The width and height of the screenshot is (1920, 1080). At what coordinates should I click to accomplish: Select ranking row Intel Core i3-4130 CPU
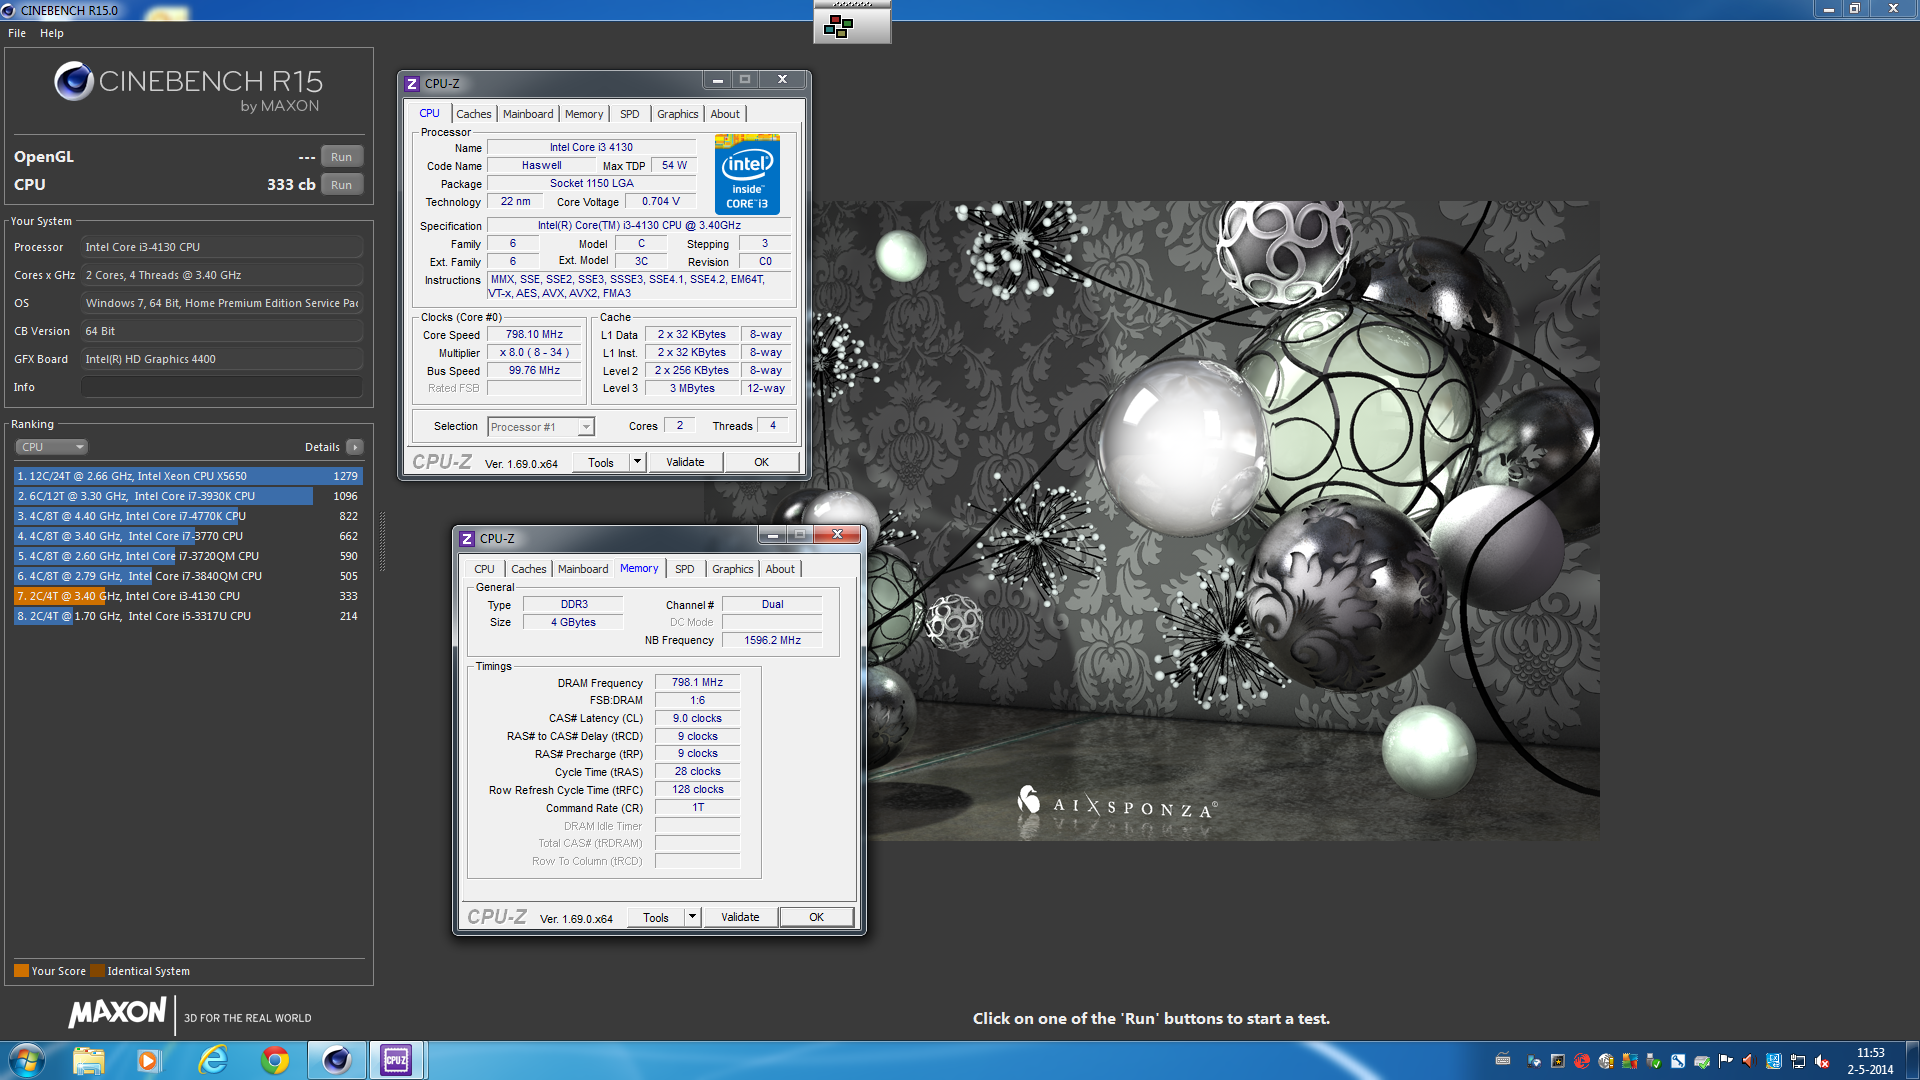[188, 596]
